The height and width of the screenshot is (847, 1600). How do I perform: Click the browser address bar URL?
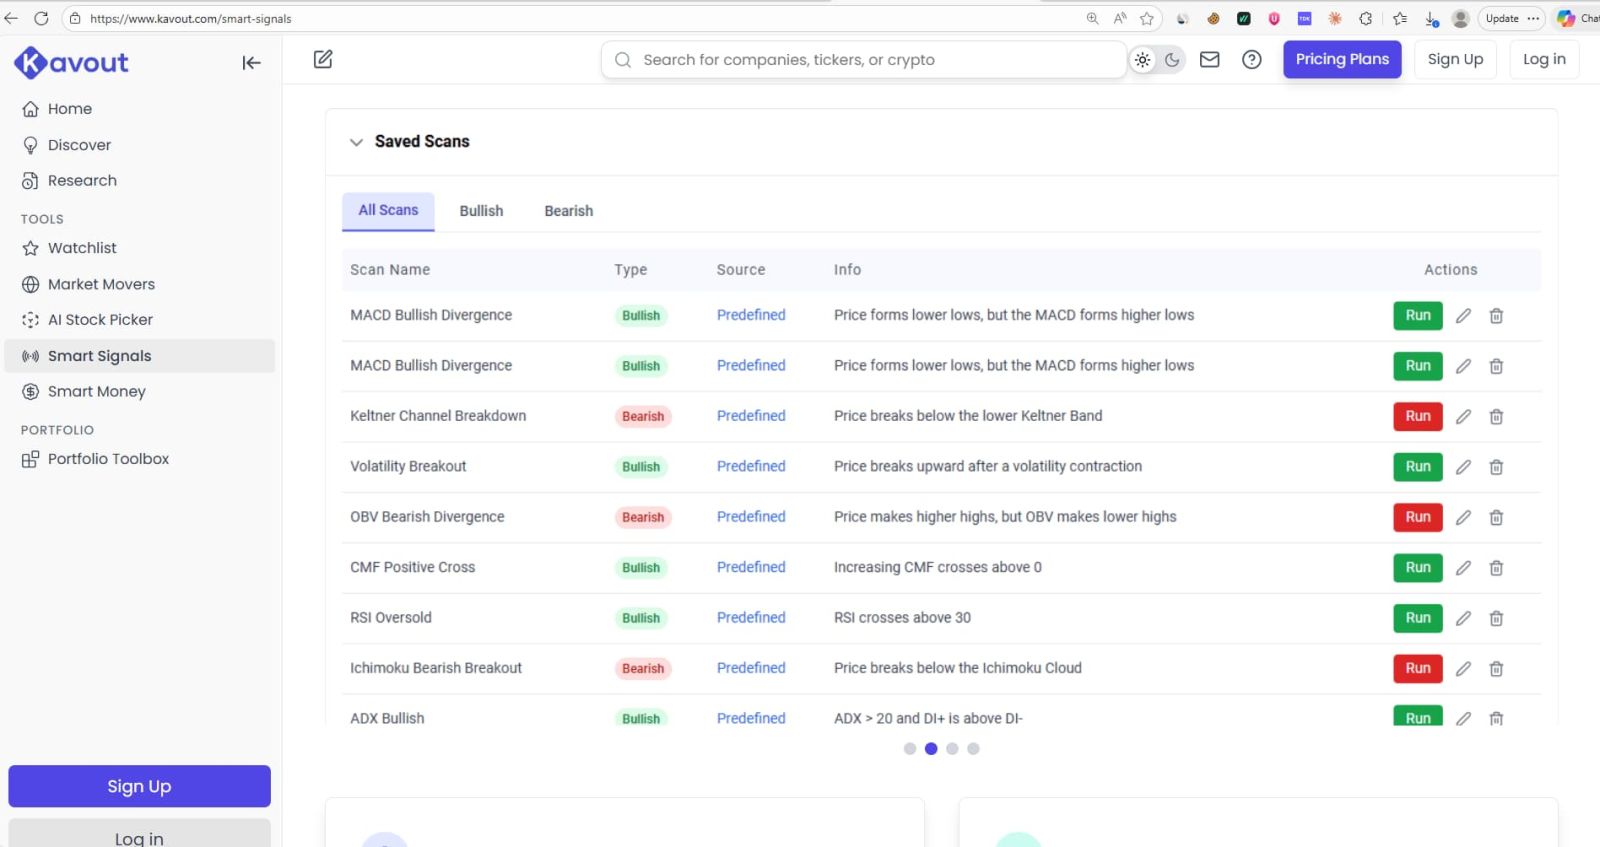[x=190, y=18]
